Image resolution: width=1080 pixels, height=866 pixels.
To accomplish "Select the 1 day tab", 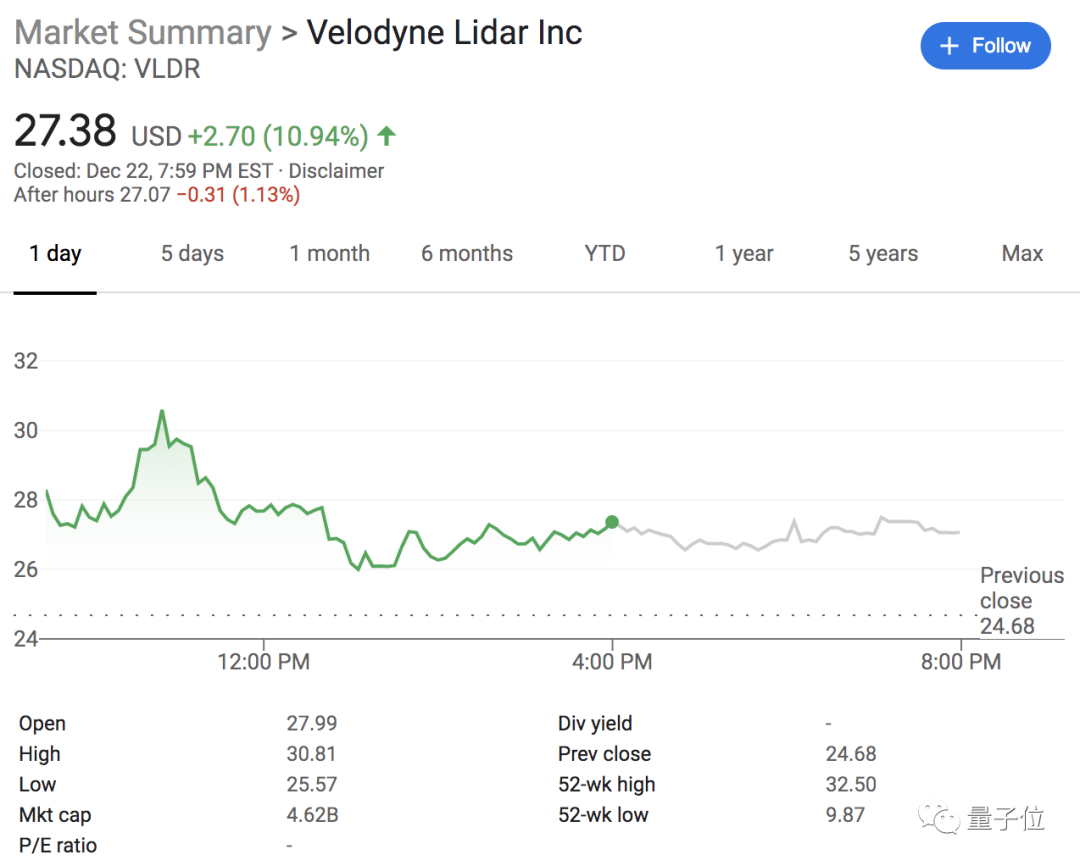I will [55, 254].
